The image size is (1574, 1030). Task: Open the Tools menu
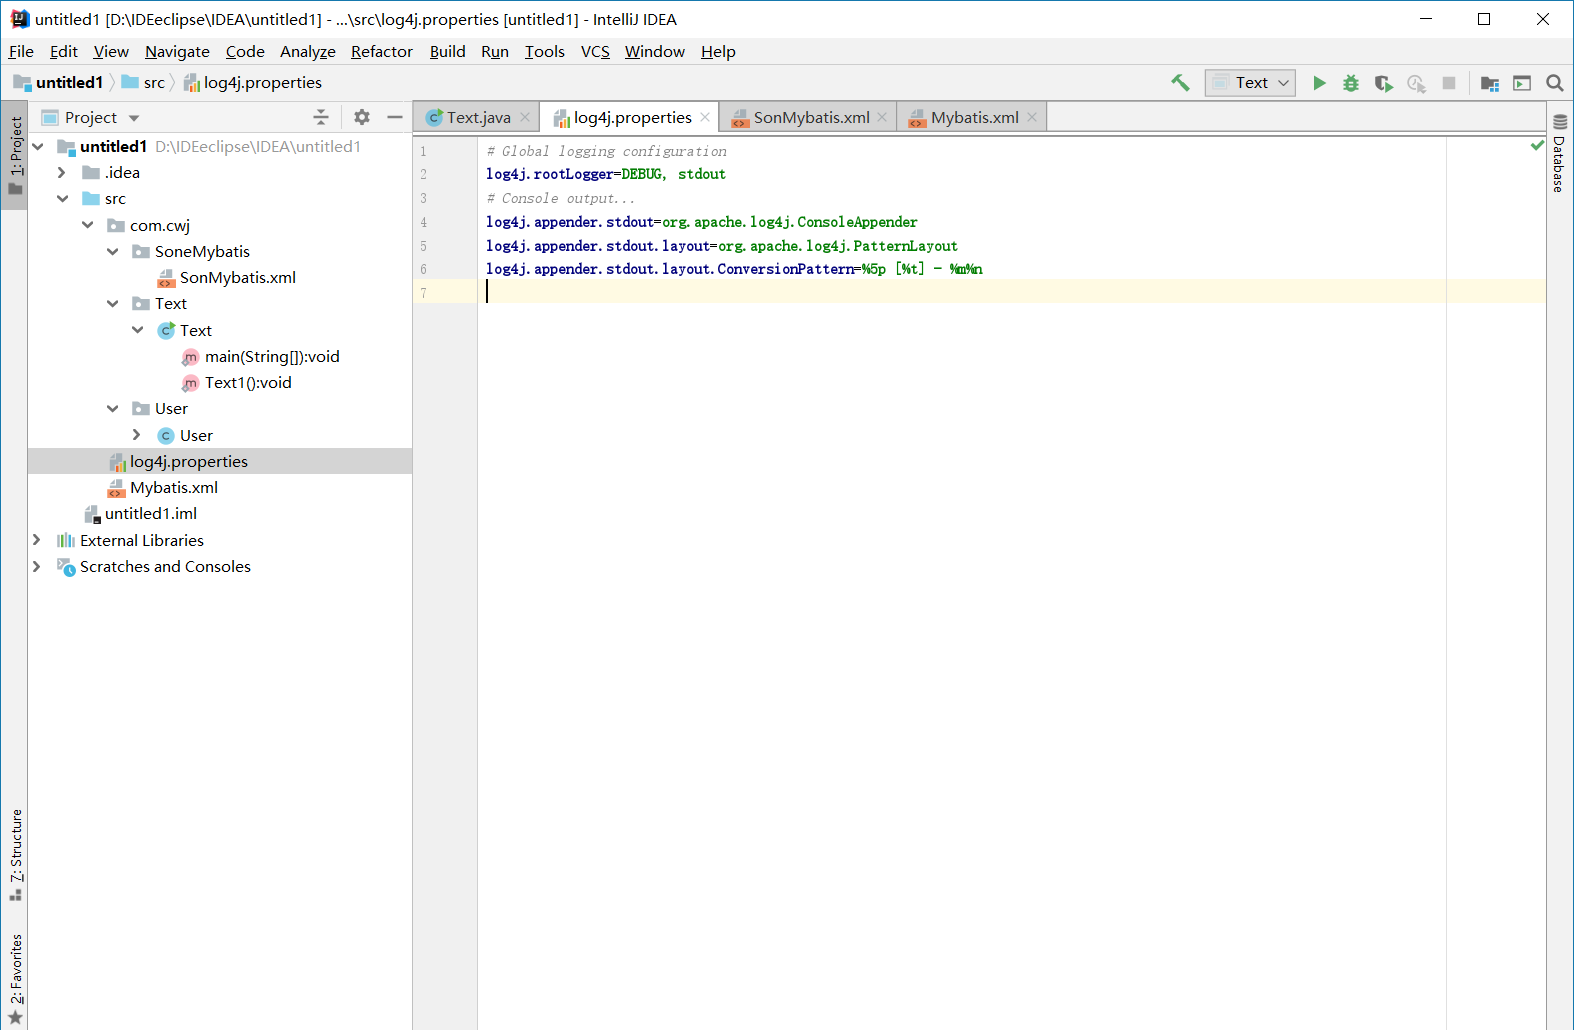pyautogui.click(x=544, y=52)
